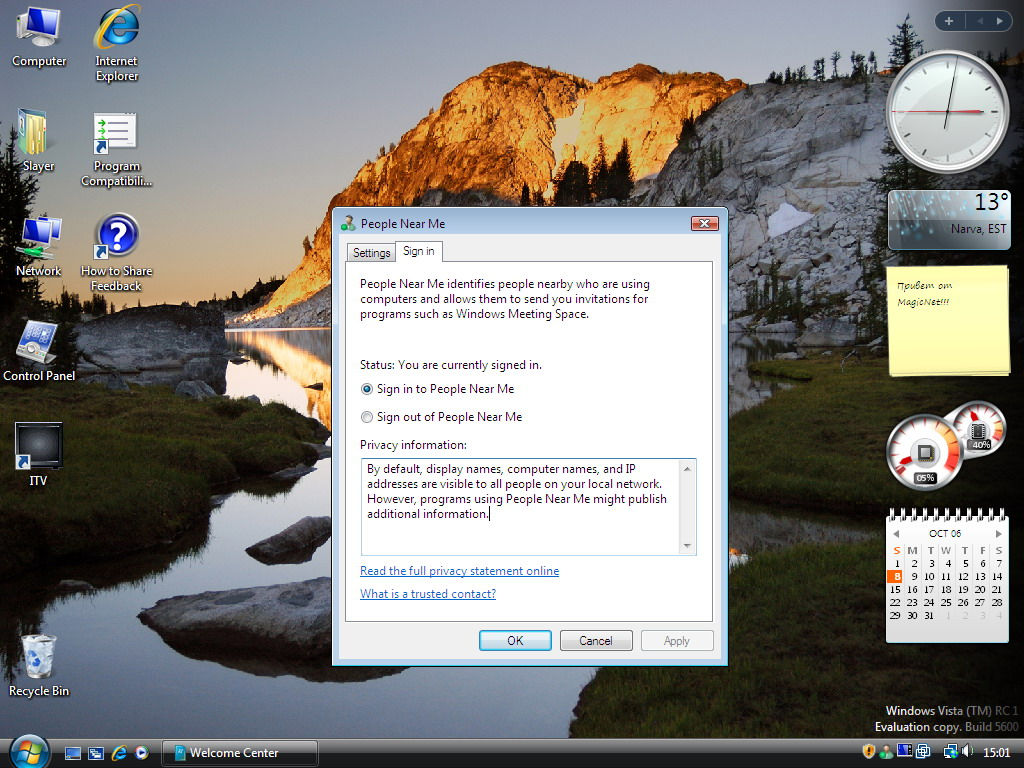The width and height of the screenshot is (1024, 768).
Task: Open the Computer desktop icon
Action: pyautogui.click(x=39, y=30)
